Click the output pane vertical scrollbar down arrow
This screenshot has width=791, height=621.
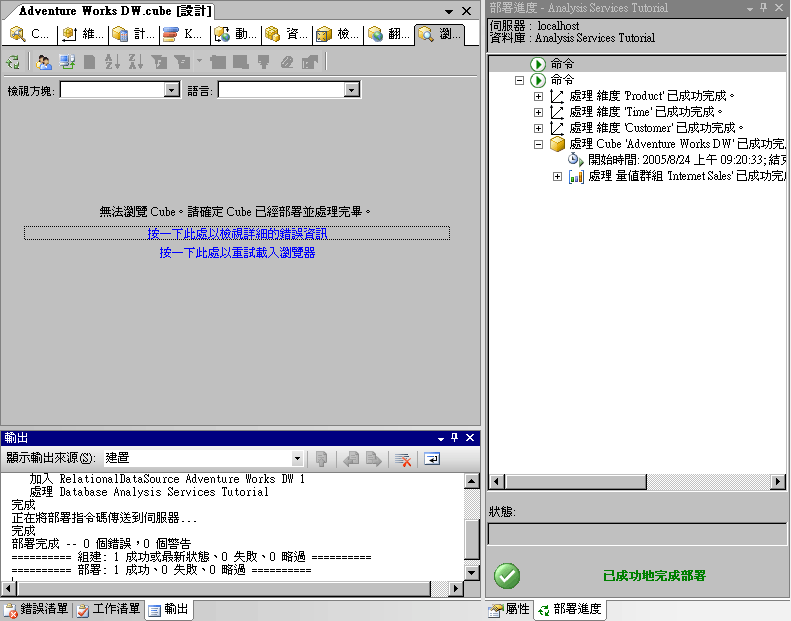[x=471, y=572]
